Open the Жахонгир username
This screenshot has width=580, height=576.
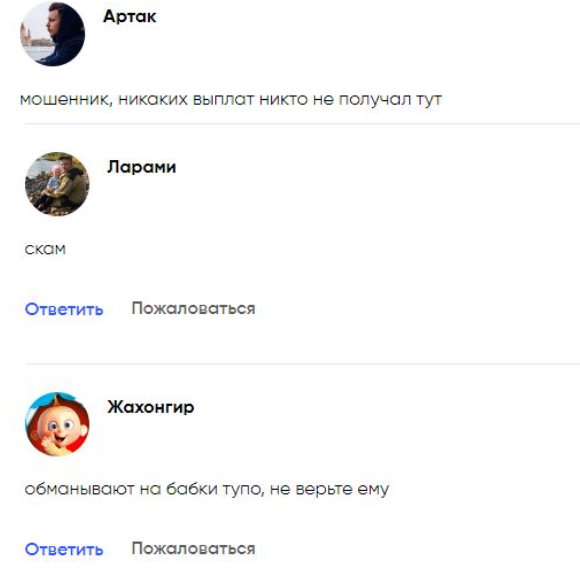pos(151,407)
